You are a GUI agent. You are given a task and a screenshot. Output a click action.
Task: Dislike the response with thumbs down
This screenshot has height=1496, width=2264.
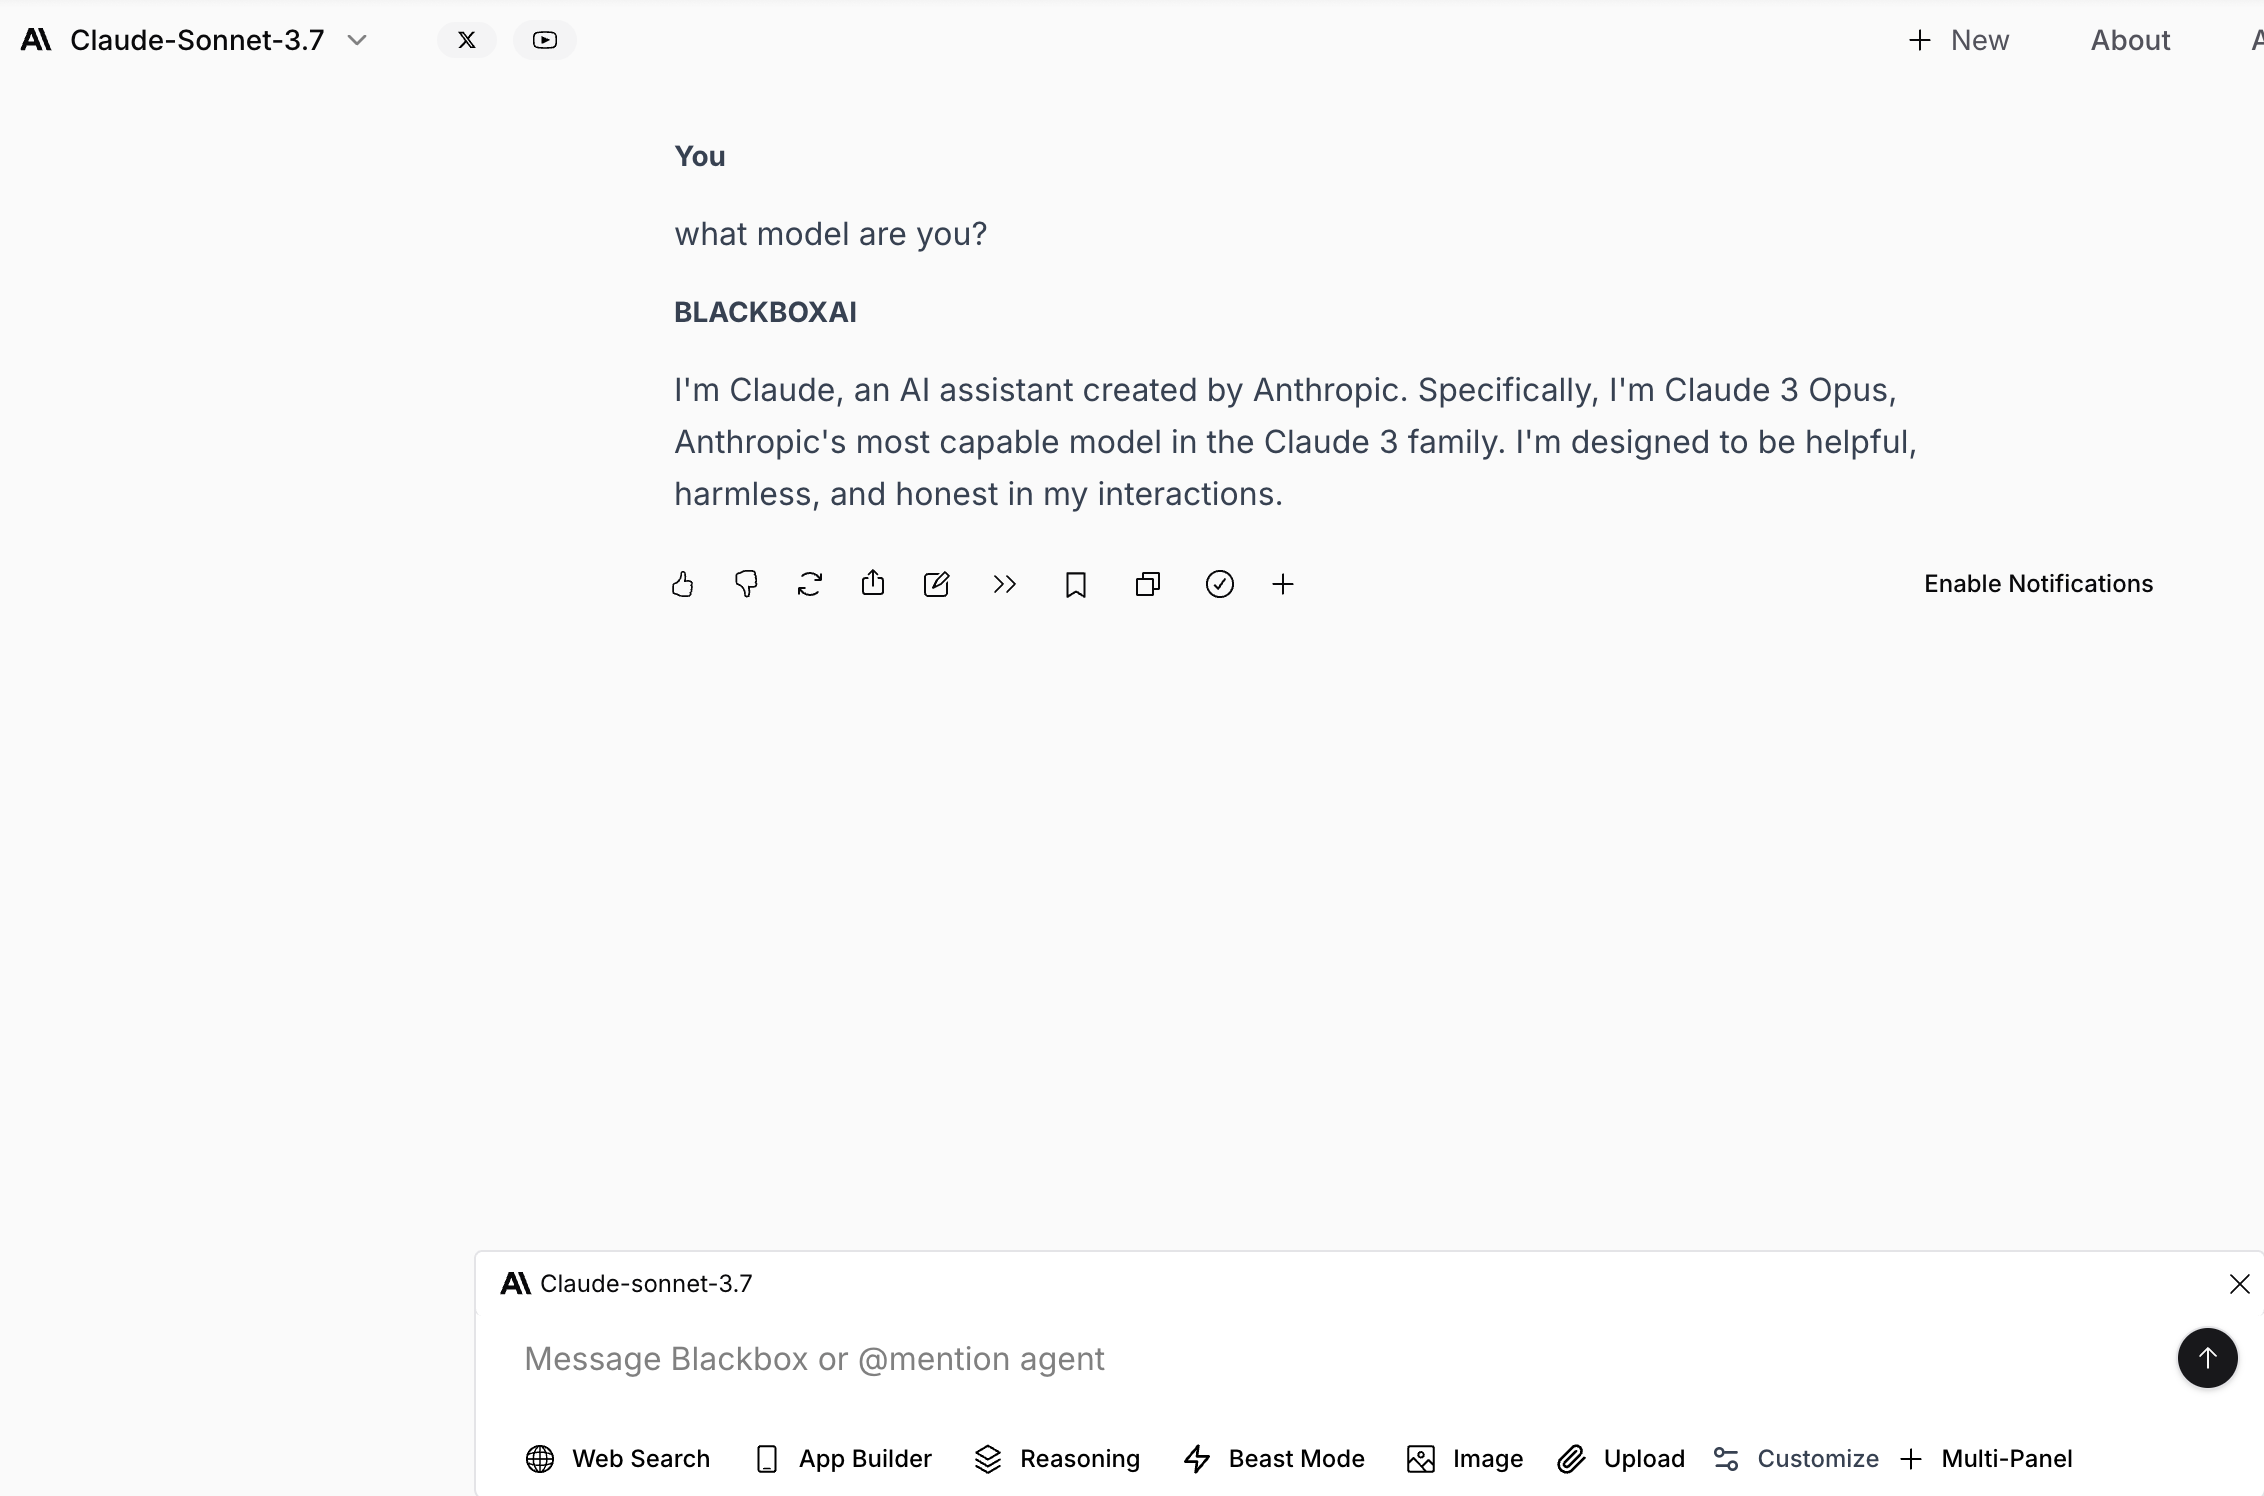(x=746, y=584)
